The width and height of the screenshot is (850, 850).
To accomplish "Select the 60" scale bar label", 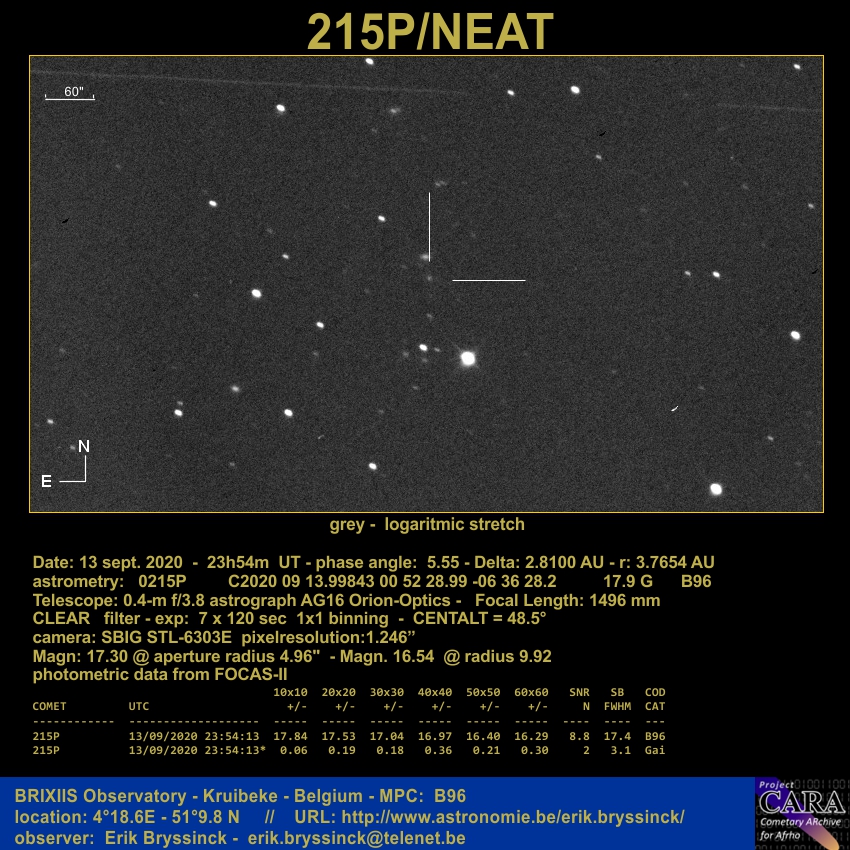I will [x=74, y=92].
